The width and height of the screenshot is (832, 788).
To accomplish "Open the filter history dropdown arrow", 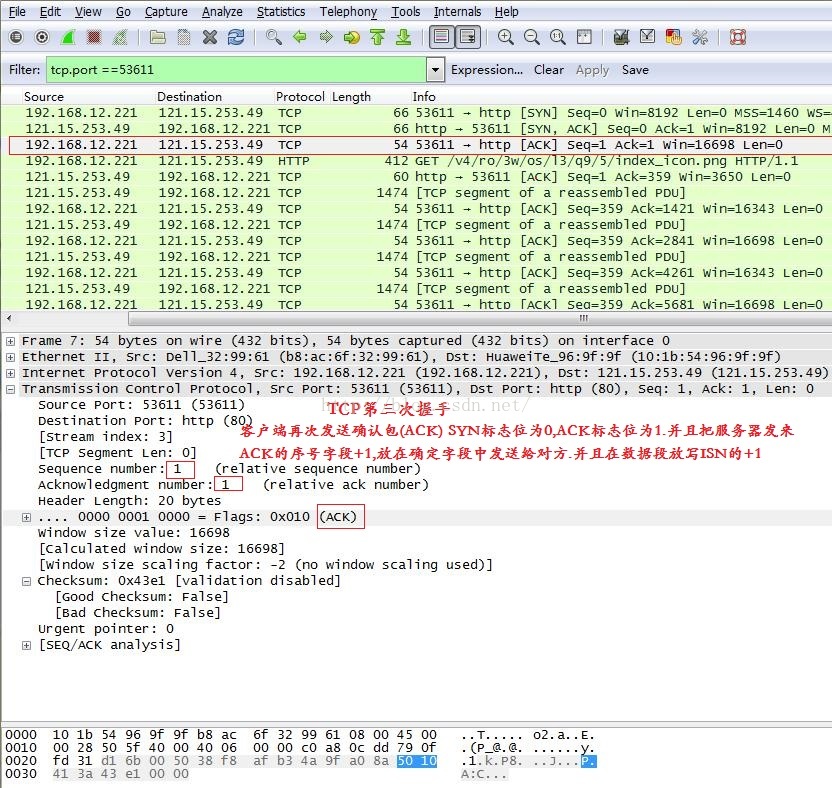I will (435, 70).
